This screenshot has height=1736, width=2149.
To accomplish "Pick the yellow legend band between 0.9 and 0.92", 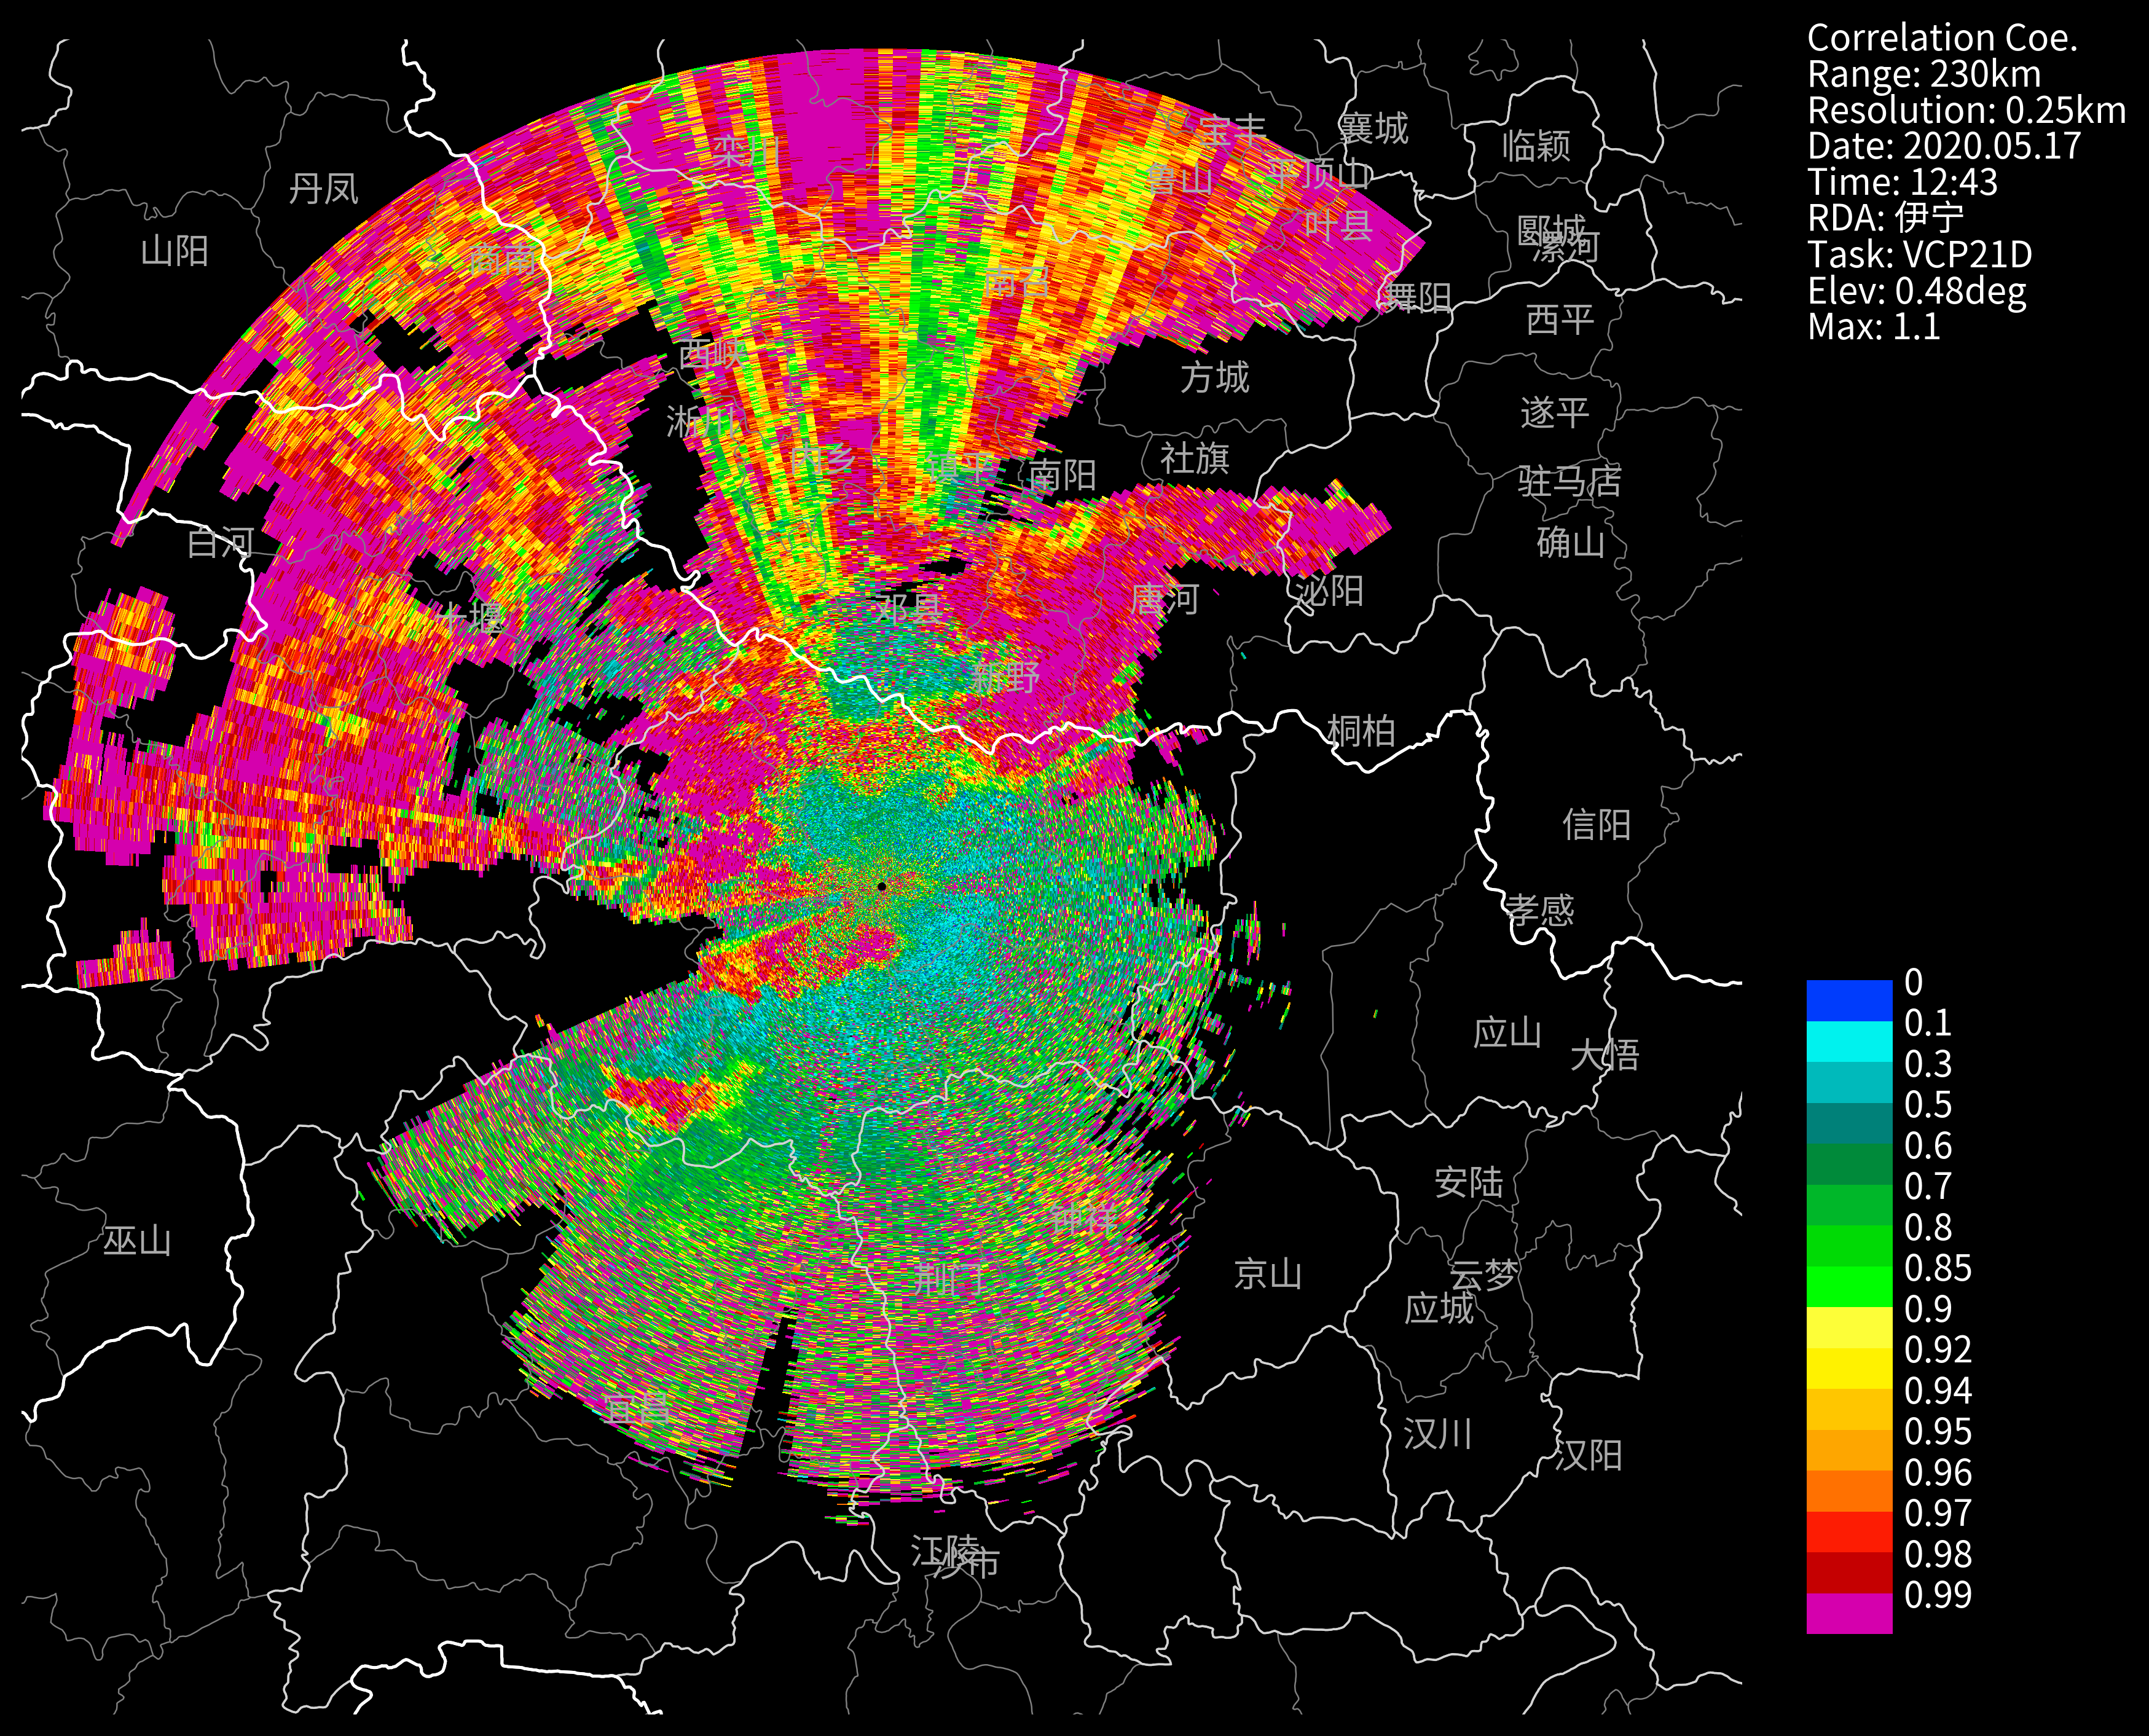I will (x=1849, y=1327).
